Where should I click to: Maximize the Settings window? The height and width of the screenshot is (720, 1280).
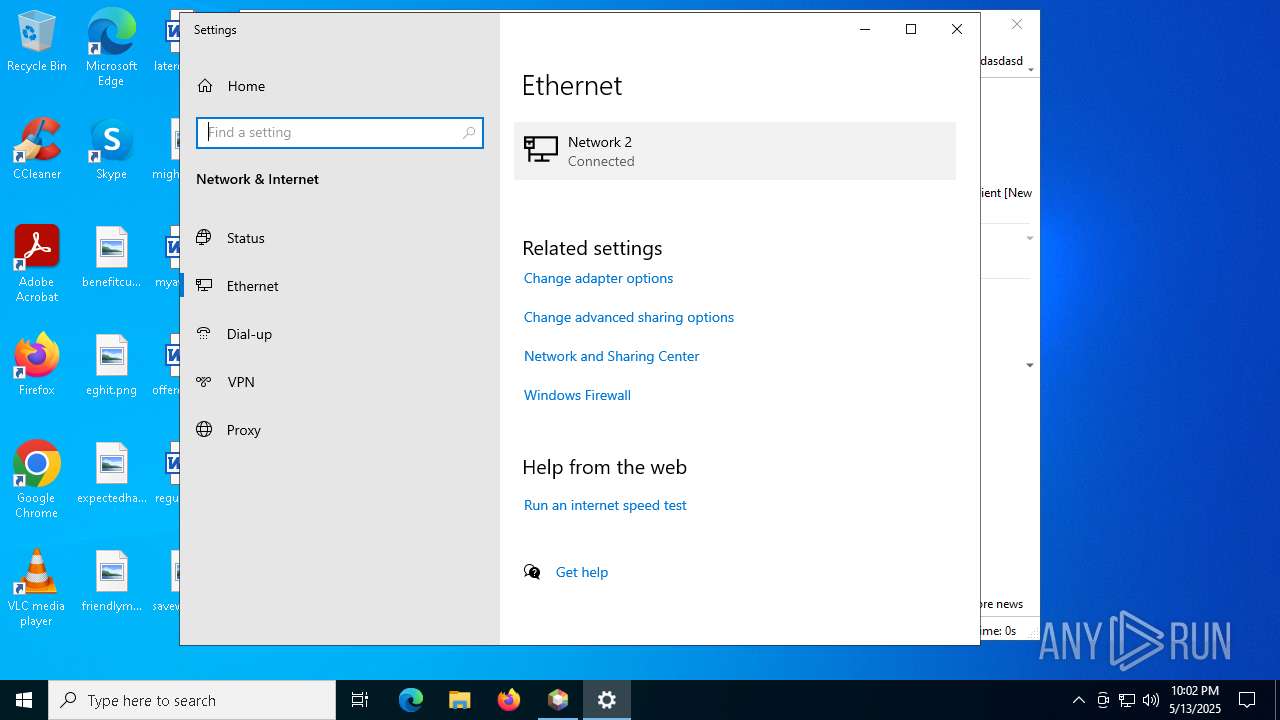(x=911, y=29)
